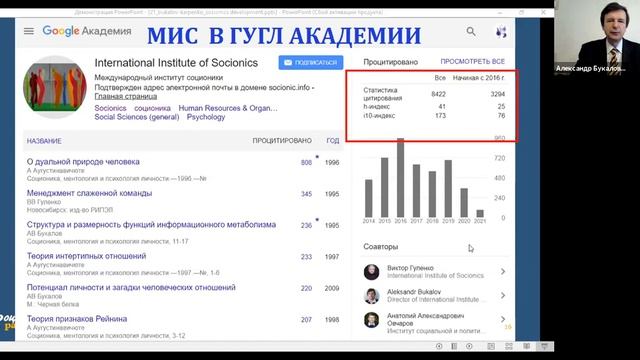Go to previous slide using status bar arrow

pyautogui.click(x=439, y=346)
